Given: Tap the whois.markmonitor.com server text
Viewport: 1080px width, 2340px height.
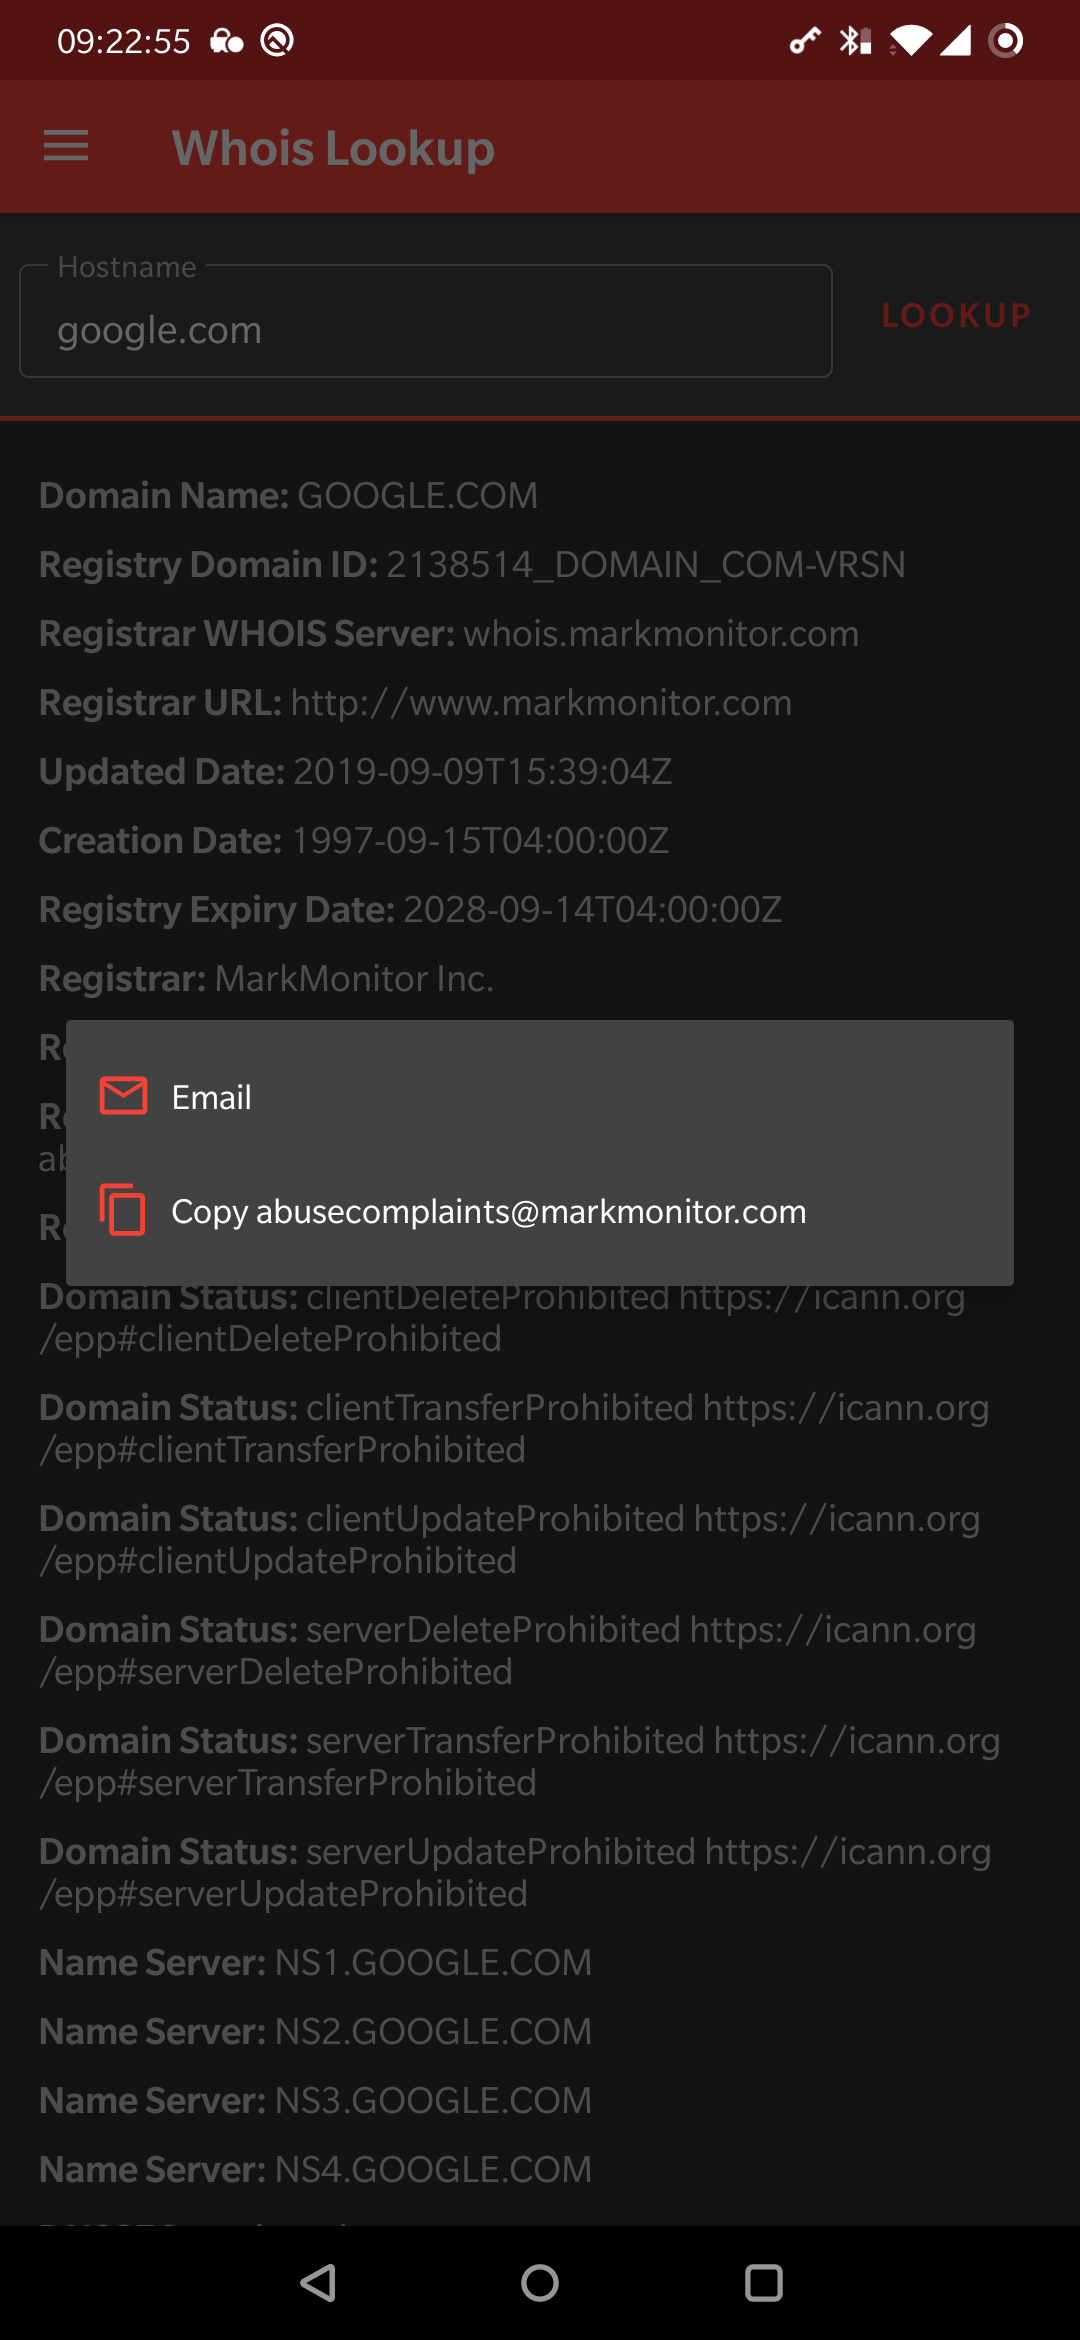Looking at the screenshot, I should pos(661,634).
